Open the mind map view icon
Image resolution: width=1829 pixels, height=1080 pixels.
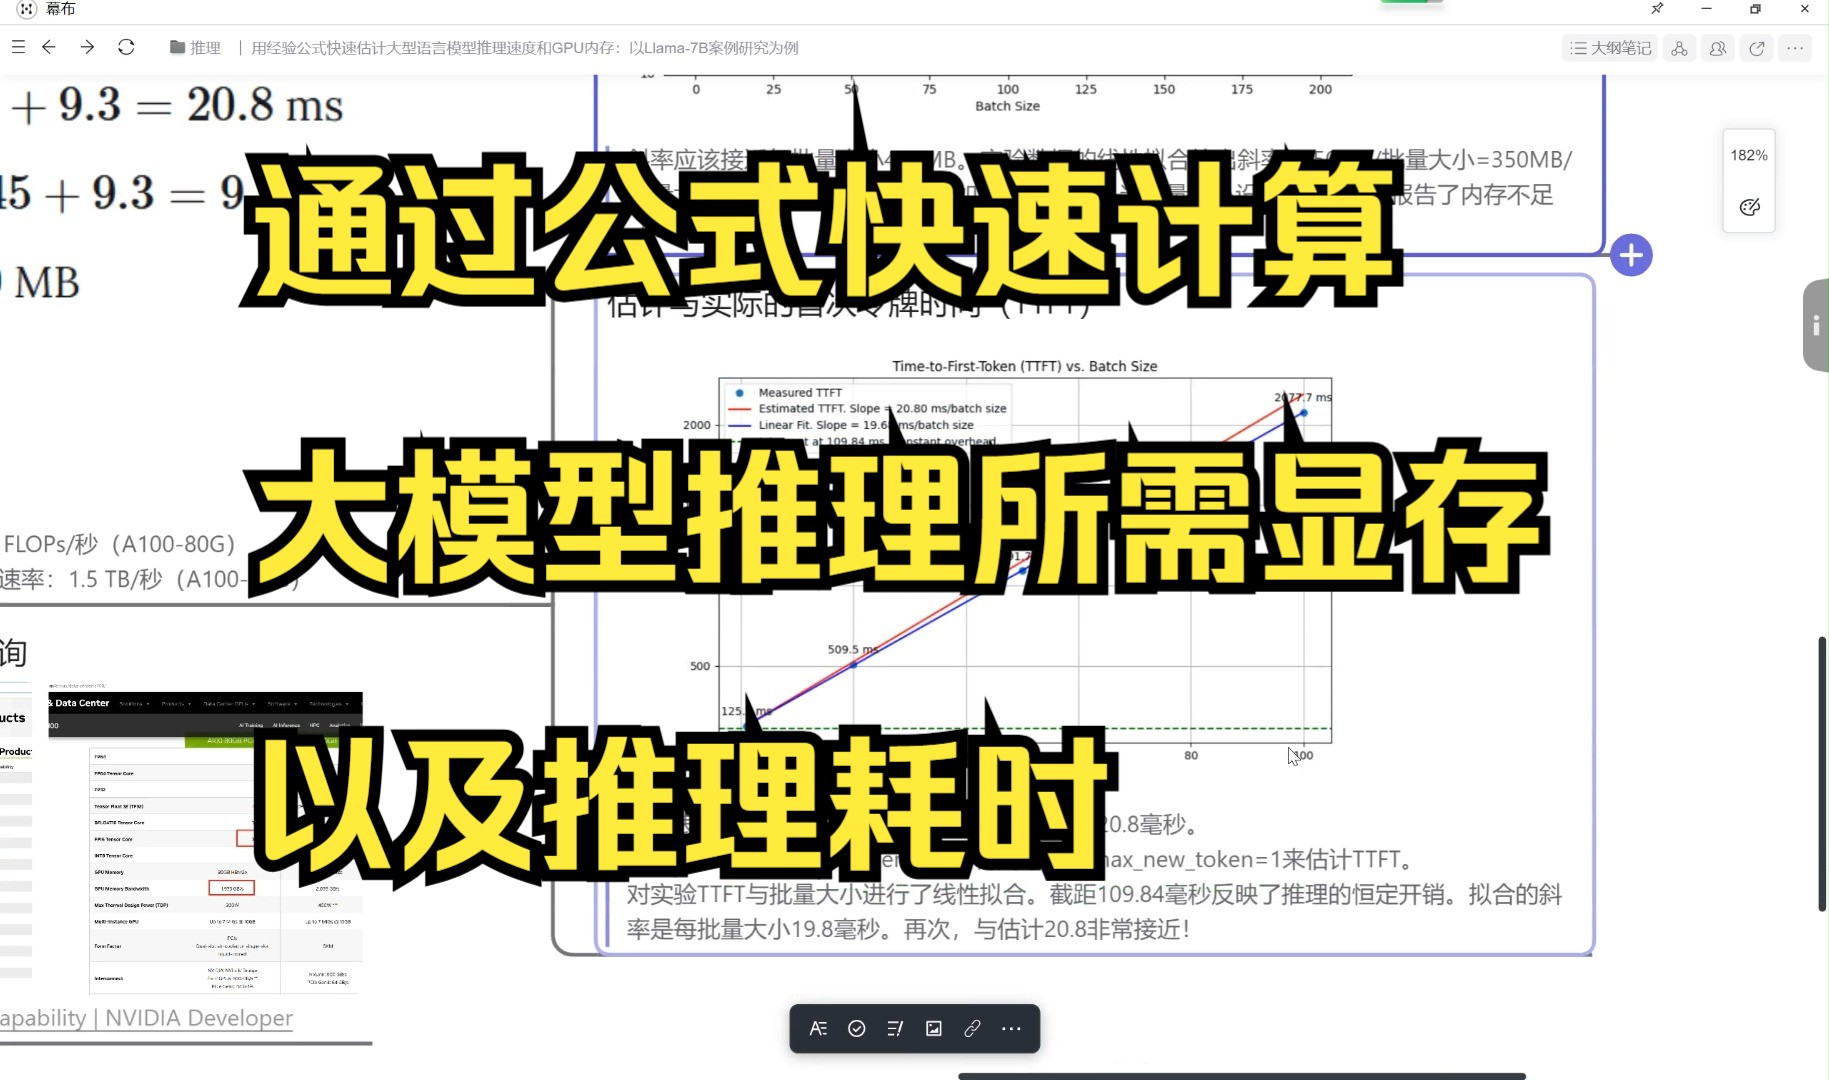pyautogui.click(x=1678, y=48)
